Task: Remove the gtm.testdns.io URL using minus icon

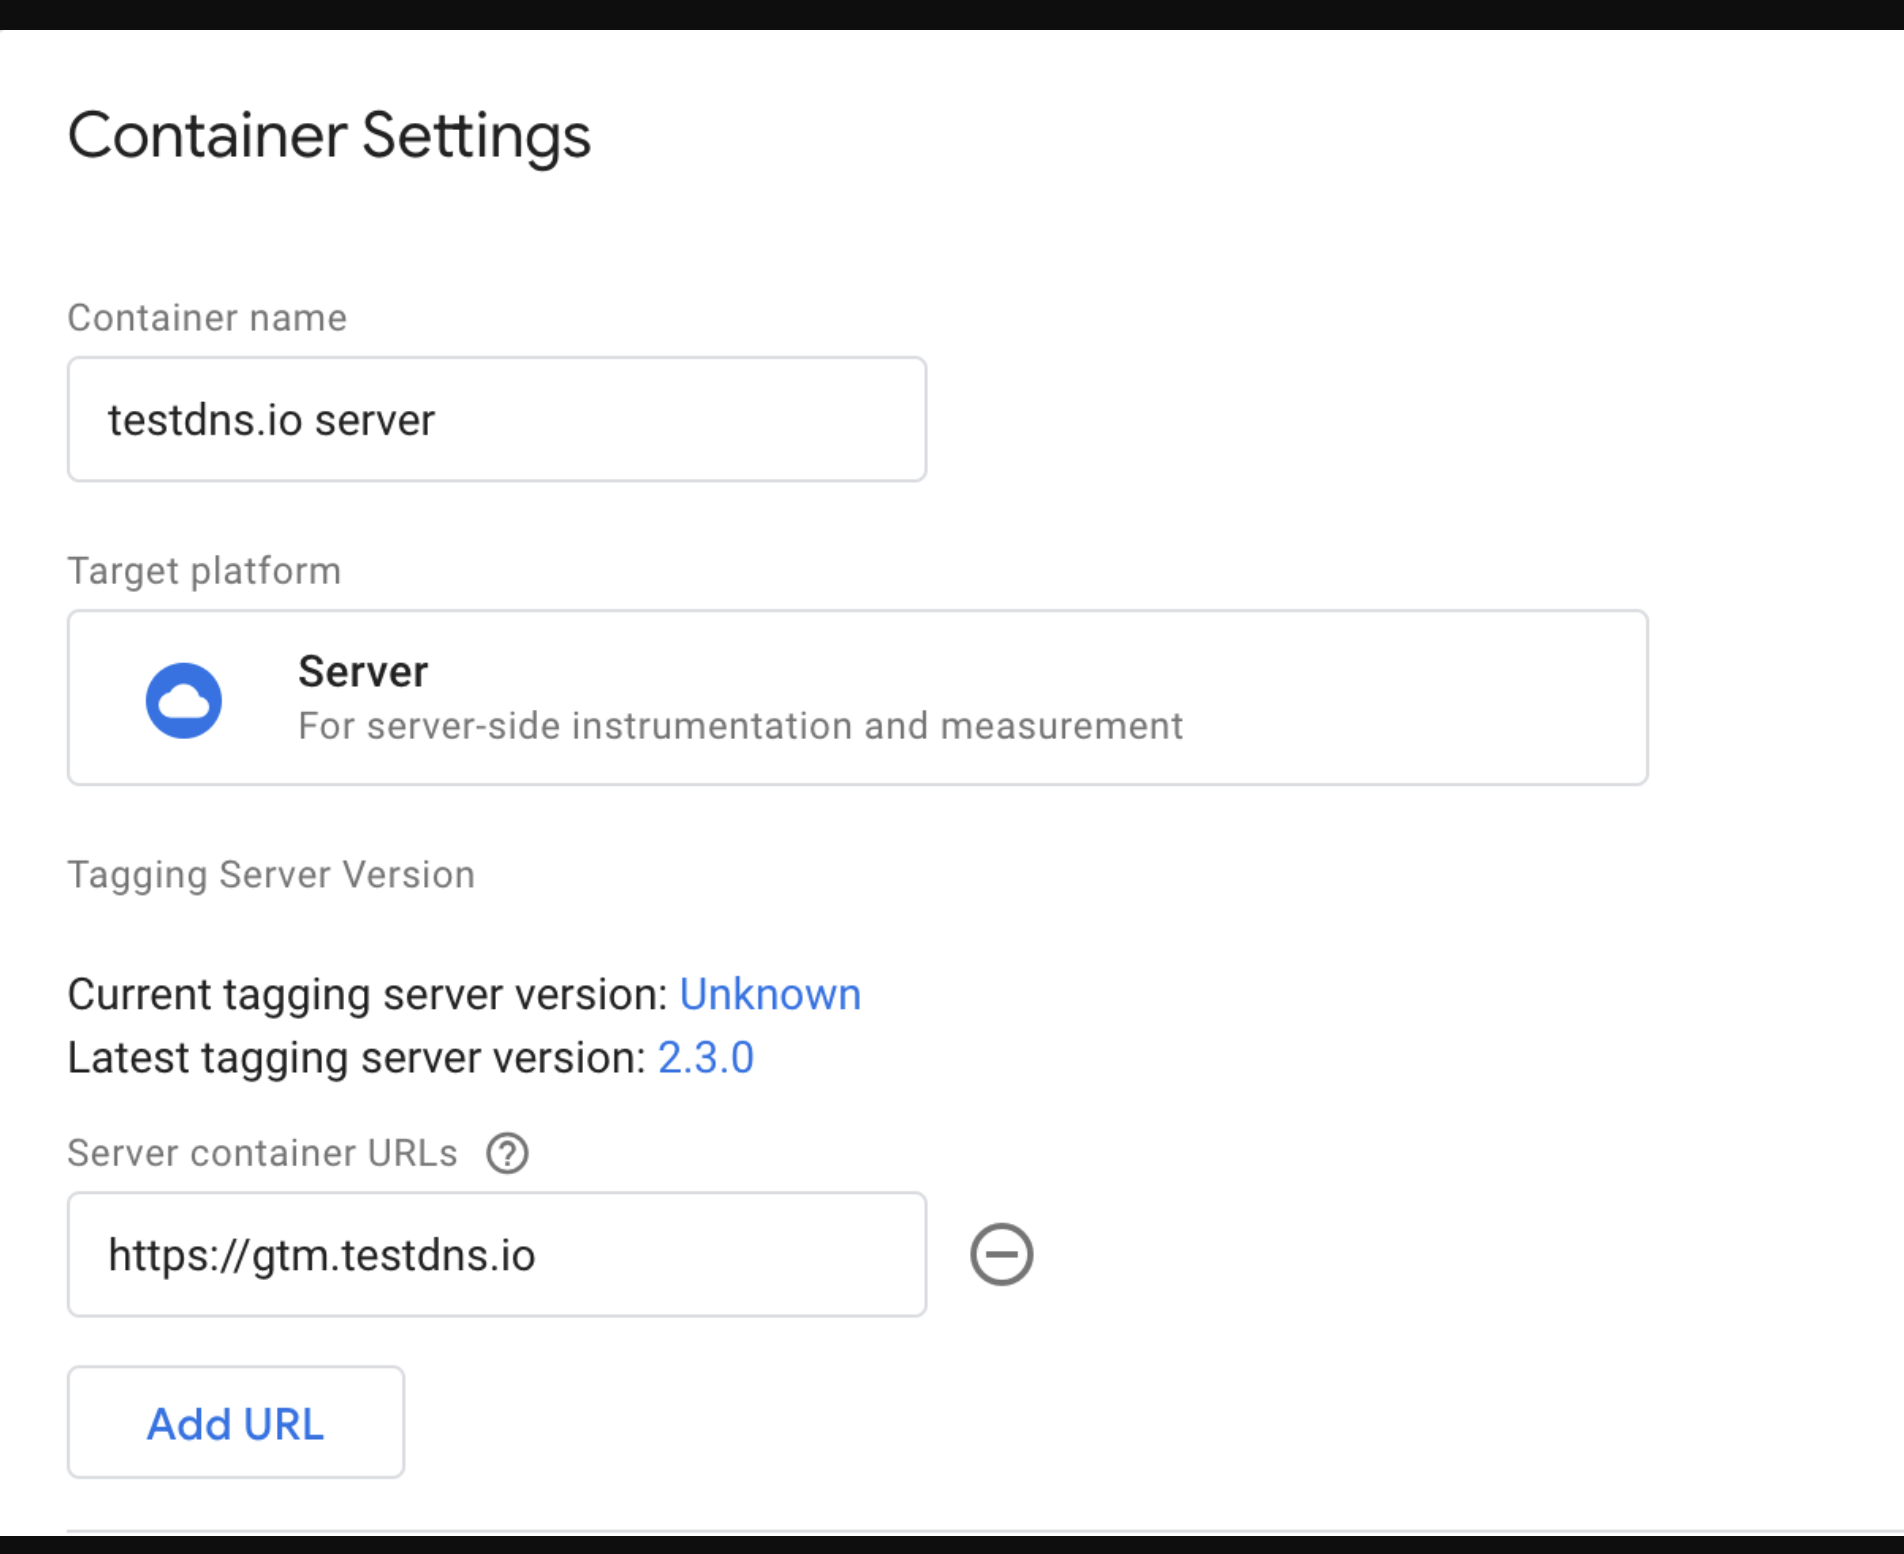Action: (x=1001, y=1254)
